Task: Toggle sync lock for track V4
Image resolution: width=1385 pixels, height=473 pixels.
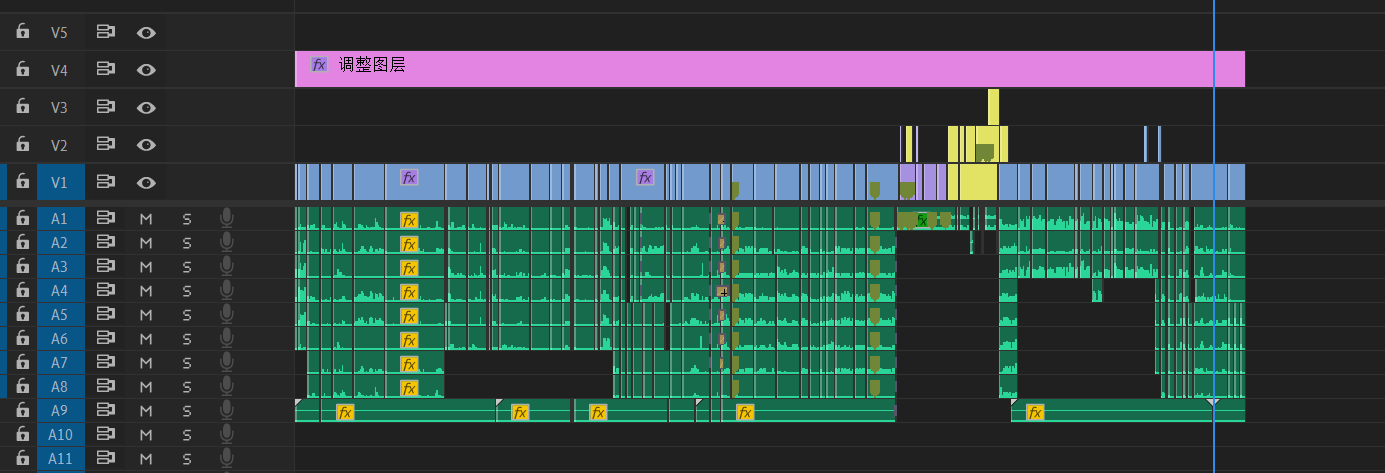Action: 105,69
